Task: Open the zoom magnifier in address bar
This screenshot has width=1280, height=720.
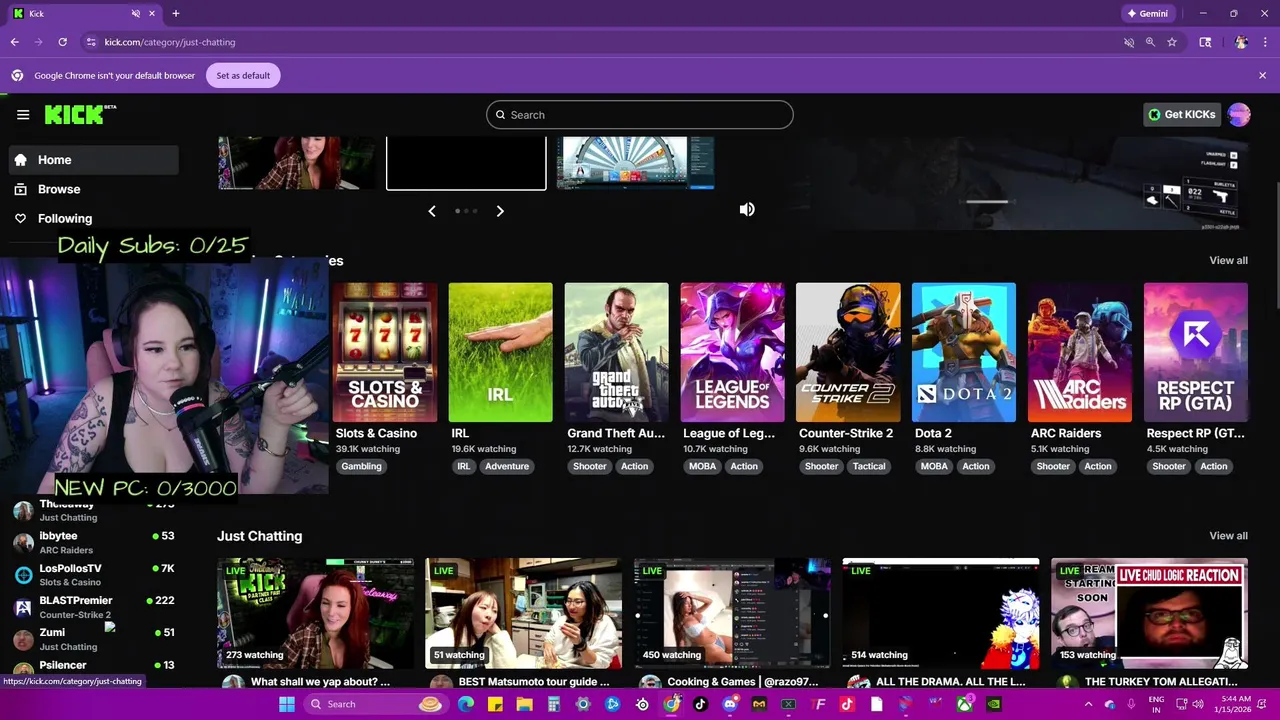Action: pyautogui.click(x=1150, y=42)
